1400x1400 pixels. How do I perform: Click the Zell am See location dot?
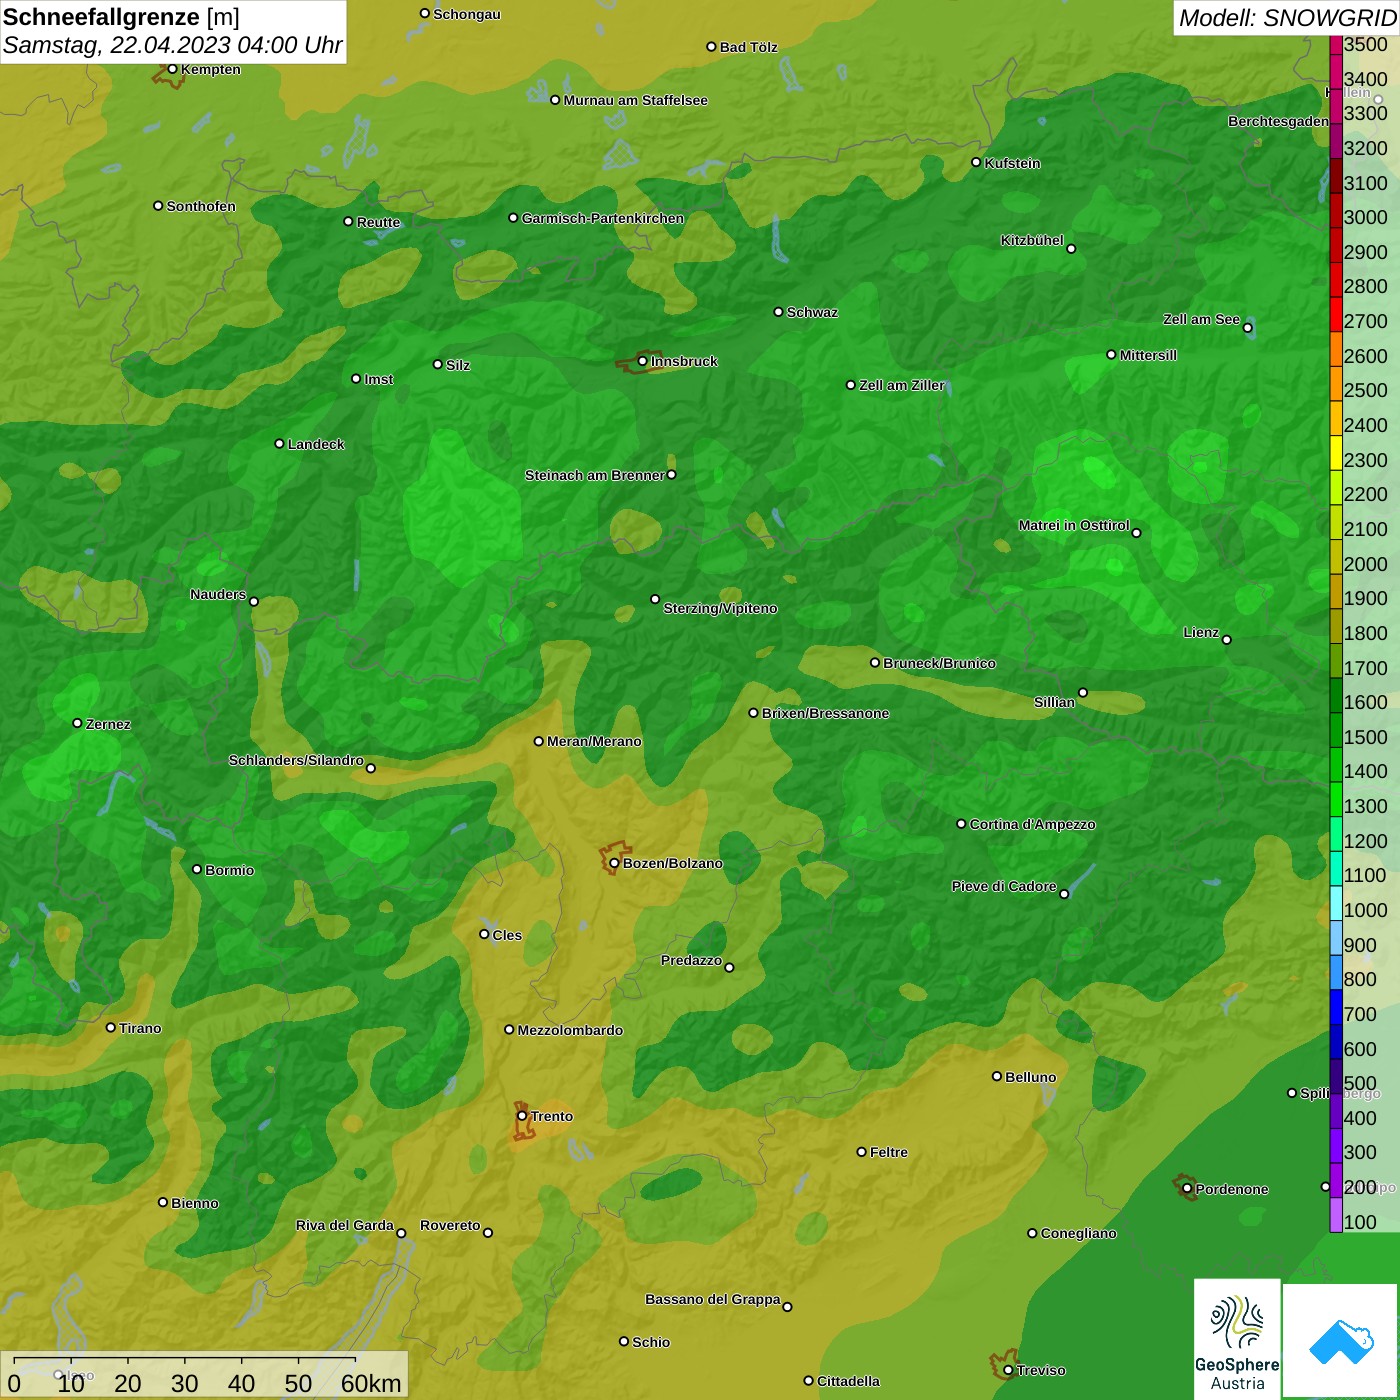coord(1247,328)
